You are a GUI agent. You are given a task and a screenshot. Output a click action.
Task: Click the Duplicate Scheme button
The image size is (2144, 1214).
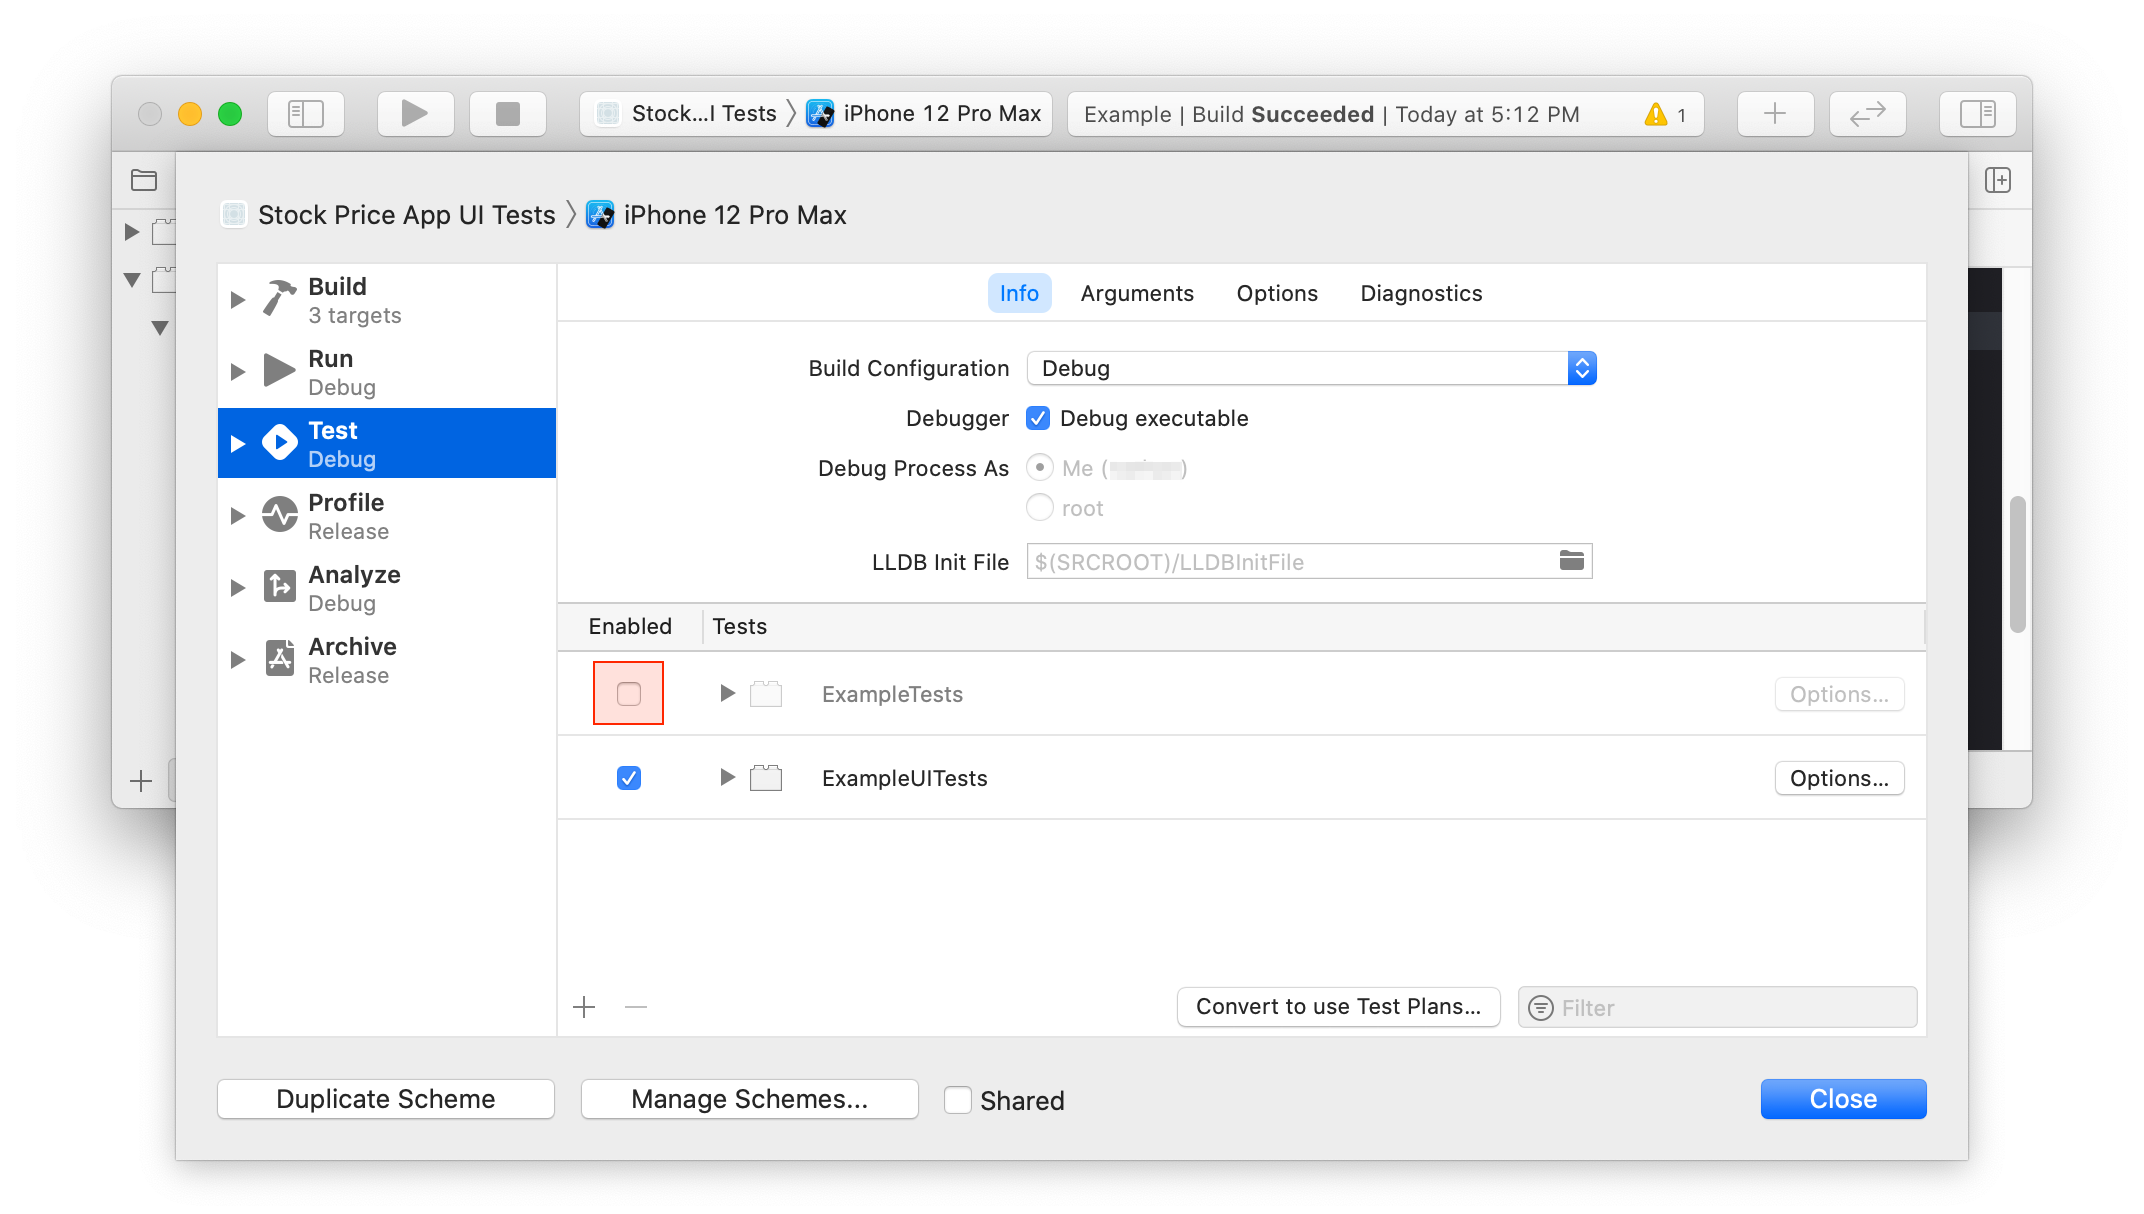point(384,1098)
